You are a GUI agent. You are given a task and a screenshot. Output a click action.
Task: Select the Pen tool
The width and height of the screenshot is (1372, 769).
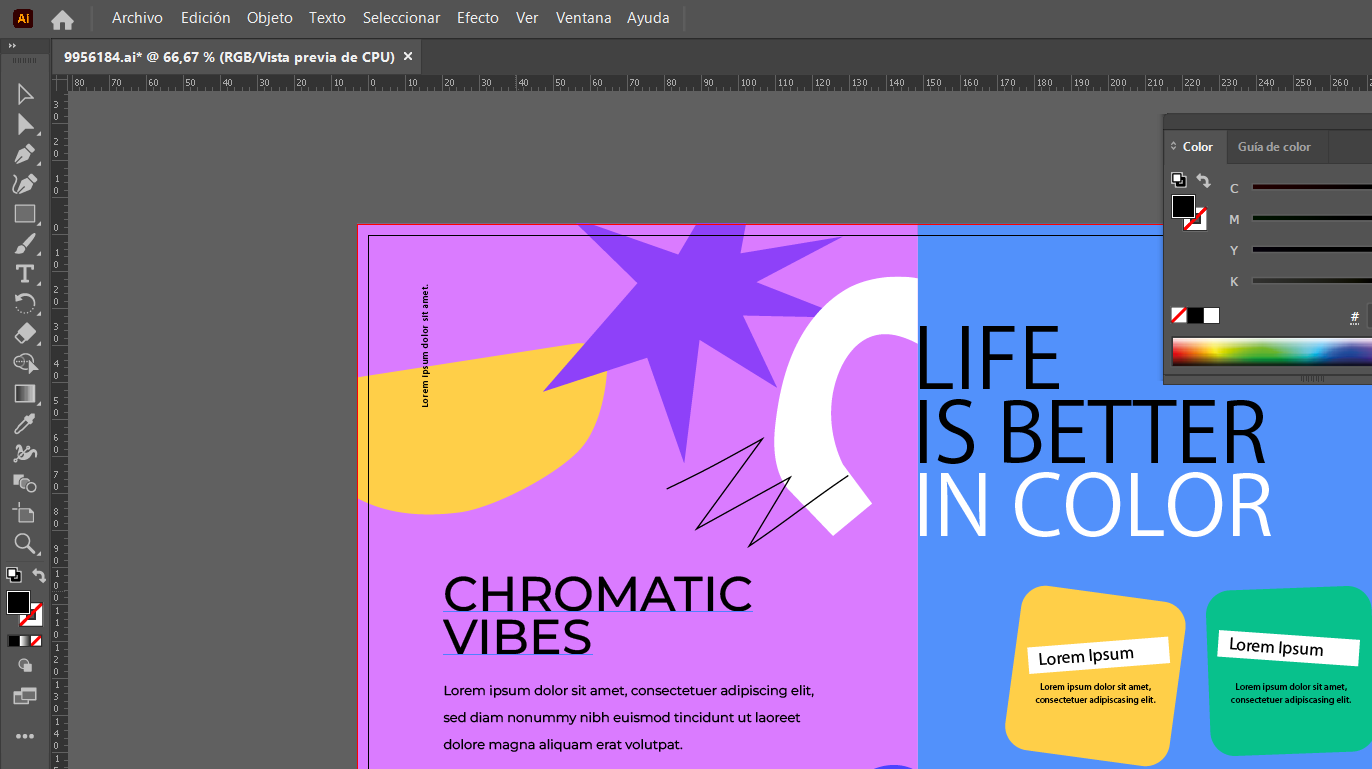click(x=25, y=154)
